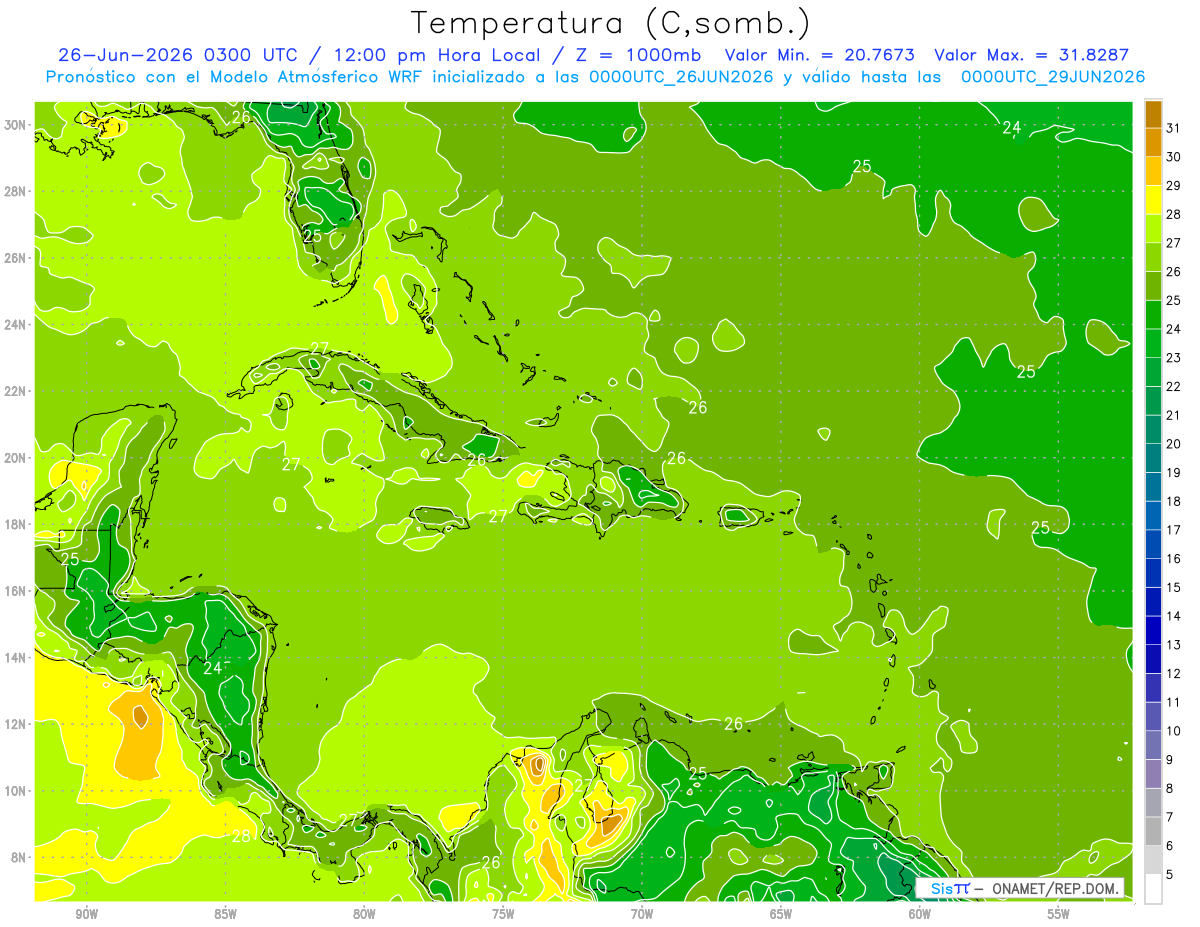Click the blue legend swatch between 15 and 16
Image resolution: width=1200 pixels, height=927 pixels.
click(1153, 573)
